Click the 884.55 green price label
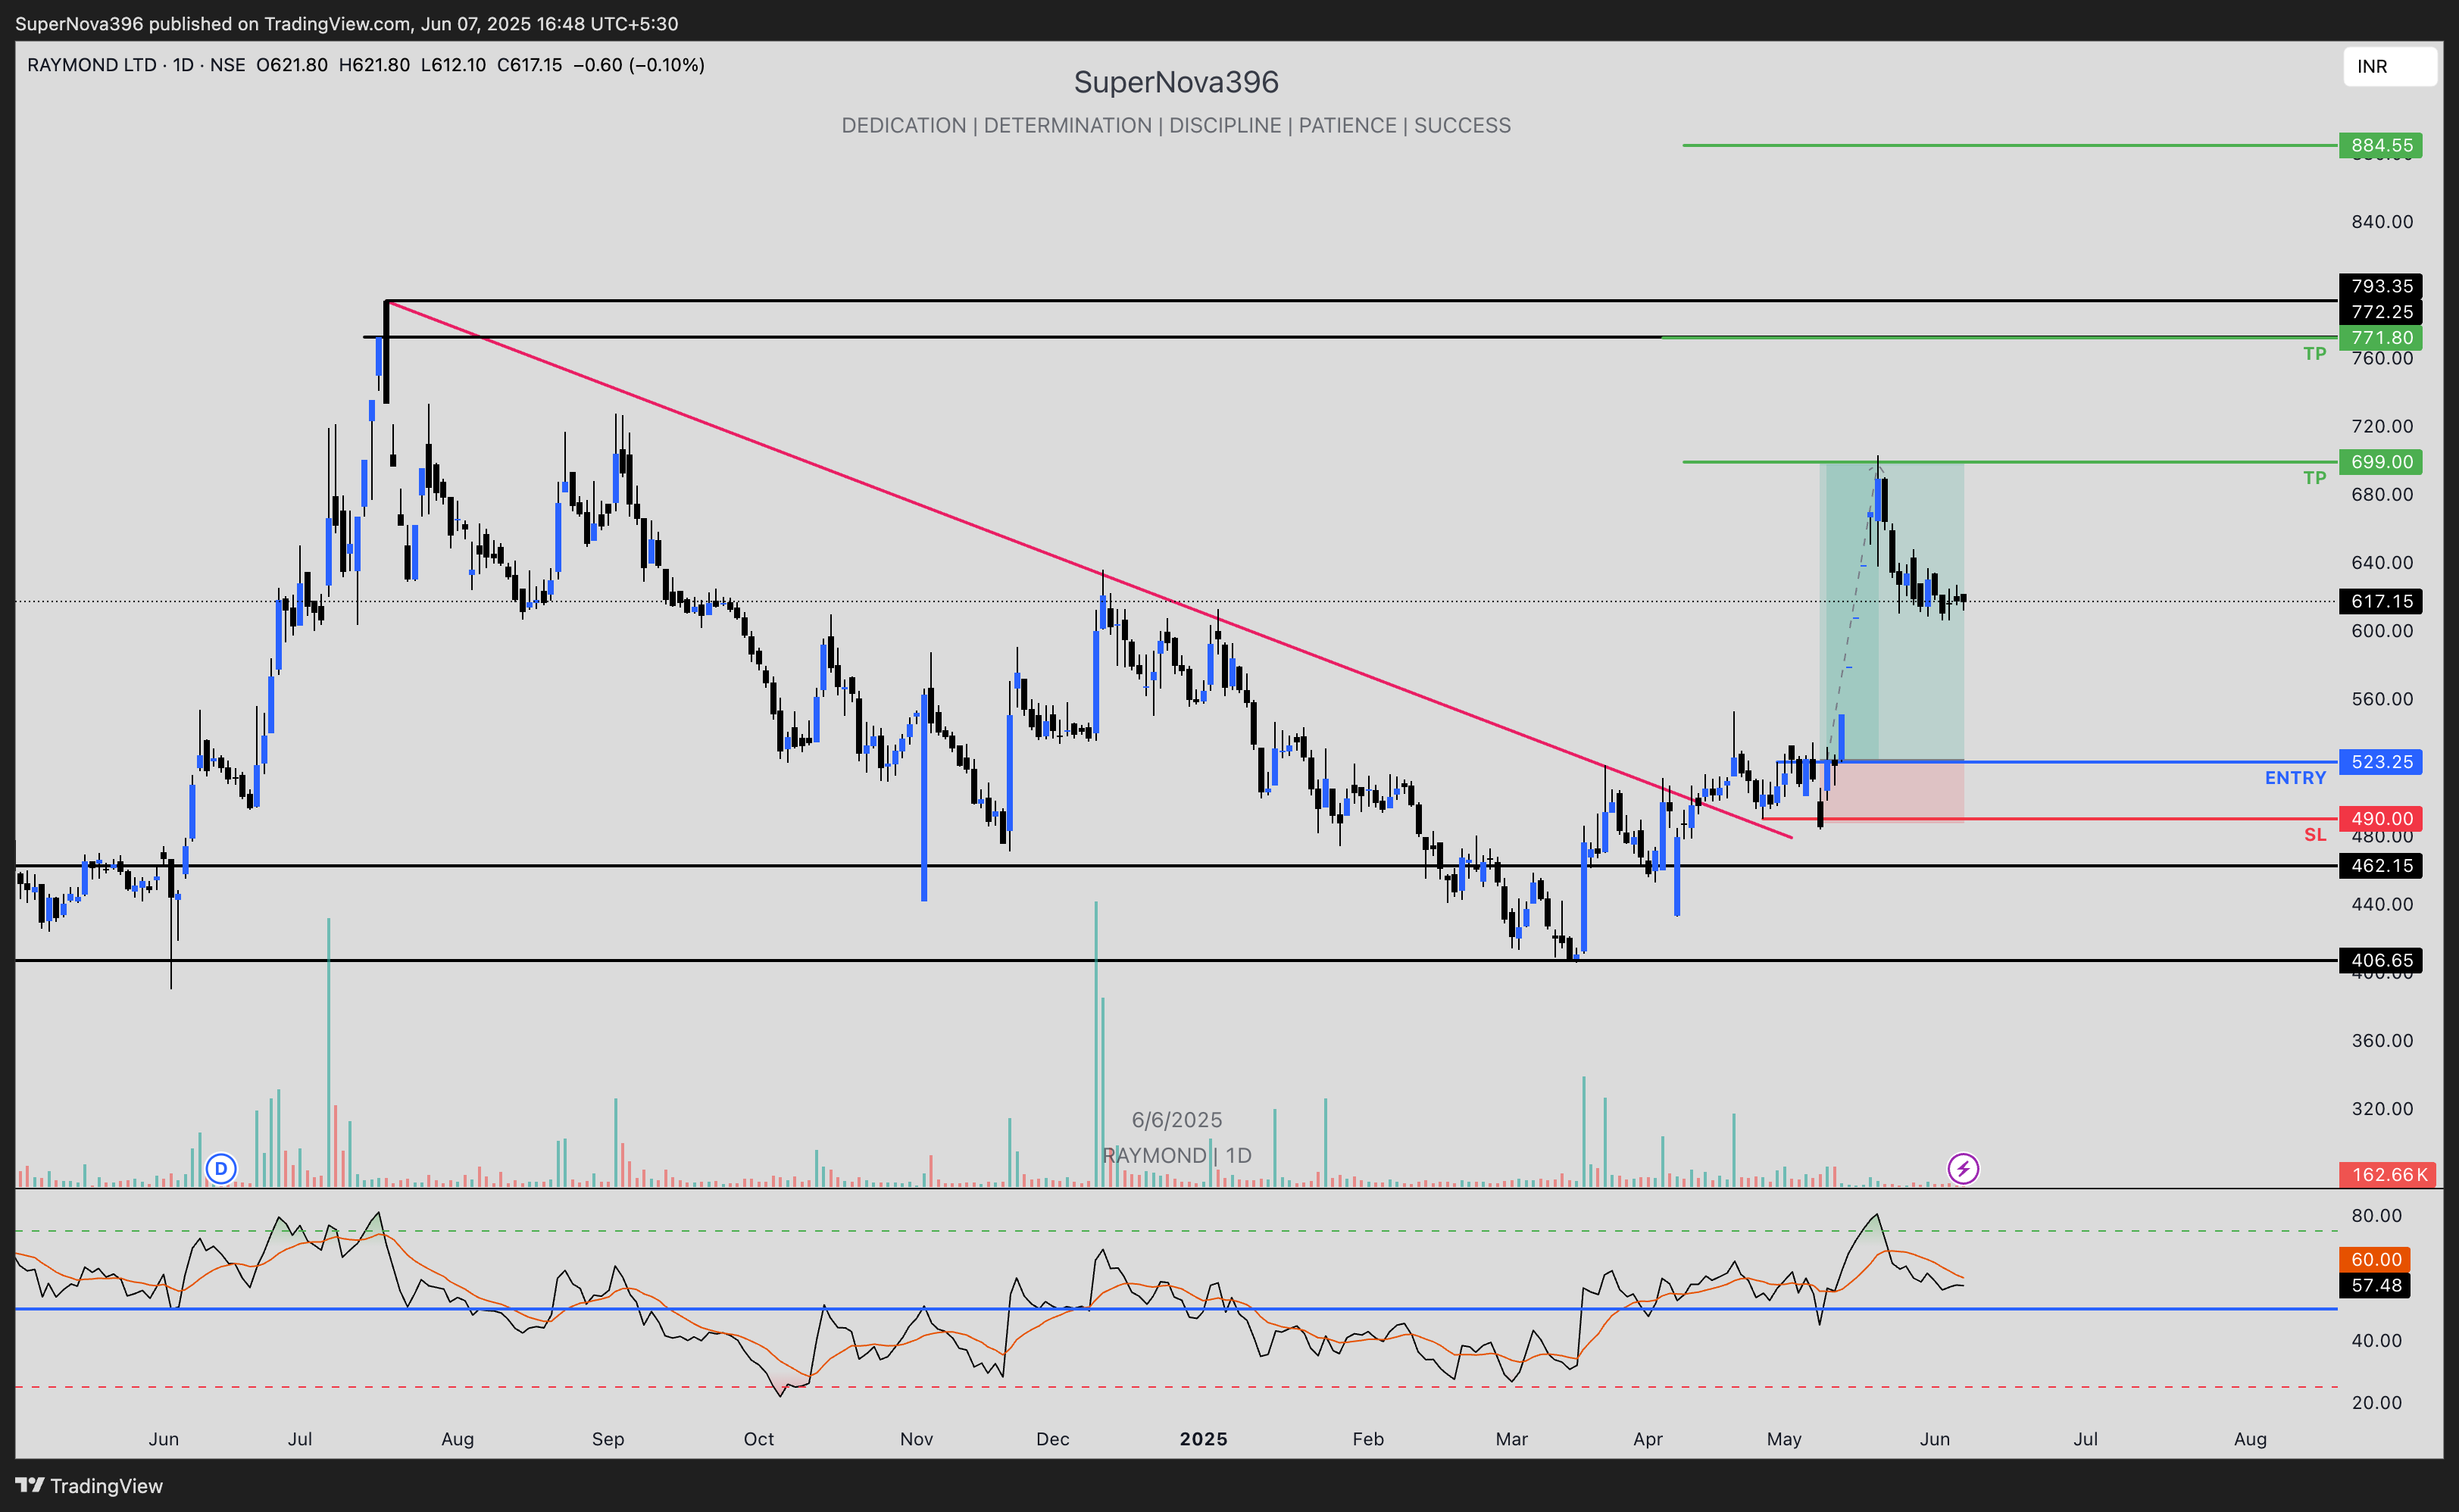 click(2381, 146)
